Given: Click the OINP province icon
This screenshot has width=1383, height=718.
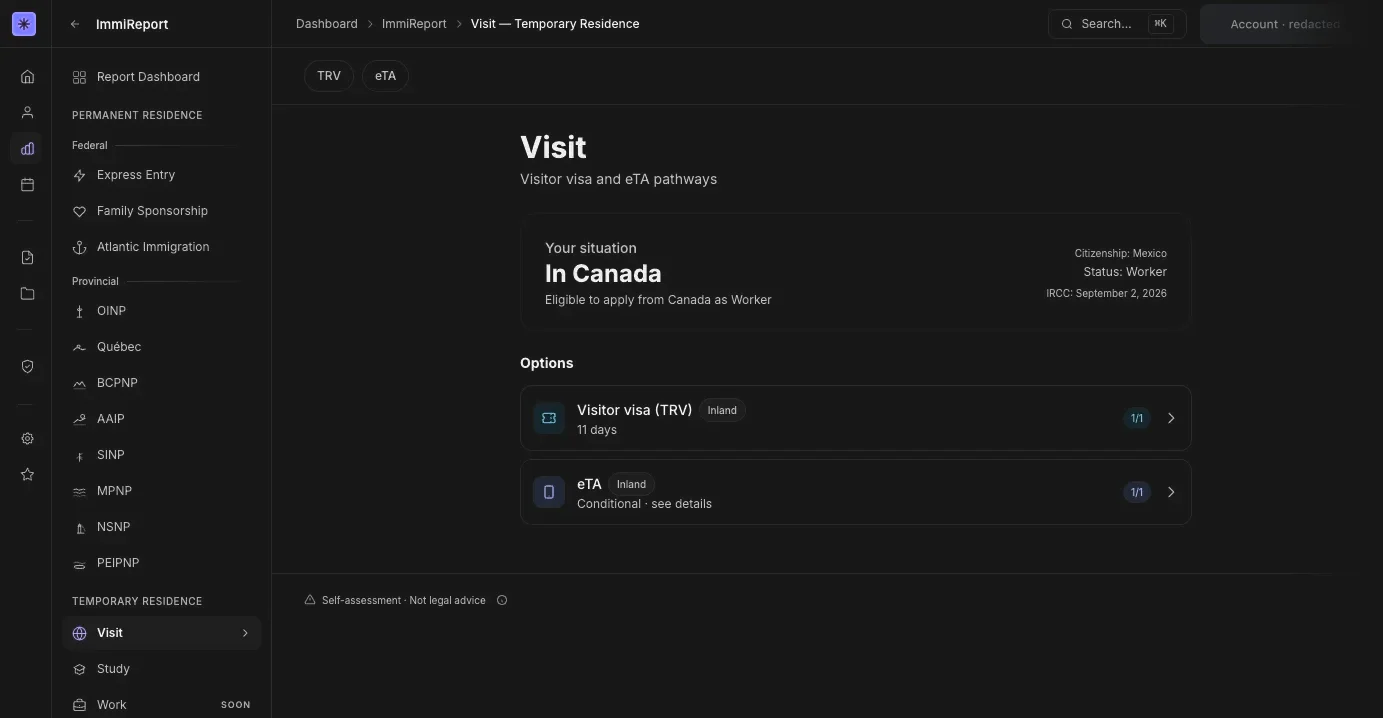Looking at the screenshot, I should [79, 311].
